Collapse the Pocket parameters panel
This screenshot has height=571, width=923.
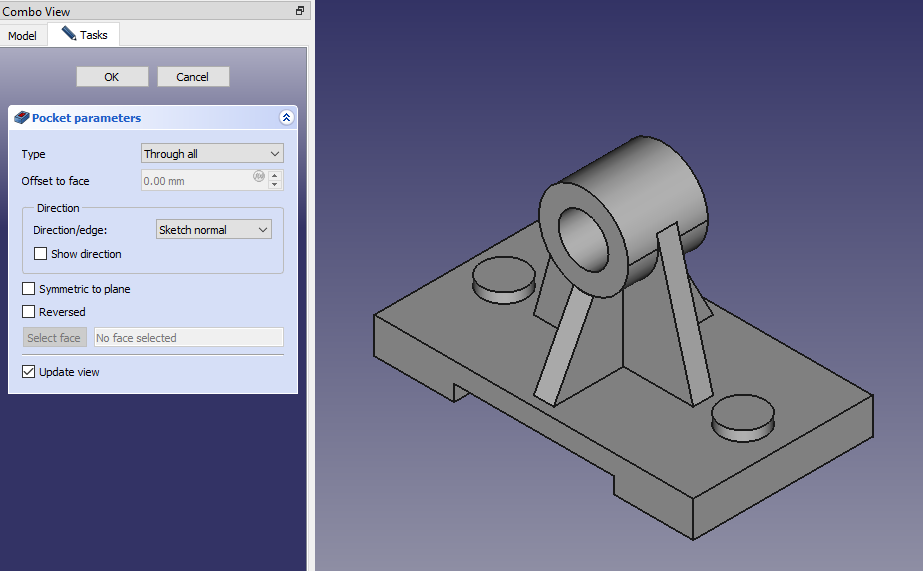click(x=286, y=118)
